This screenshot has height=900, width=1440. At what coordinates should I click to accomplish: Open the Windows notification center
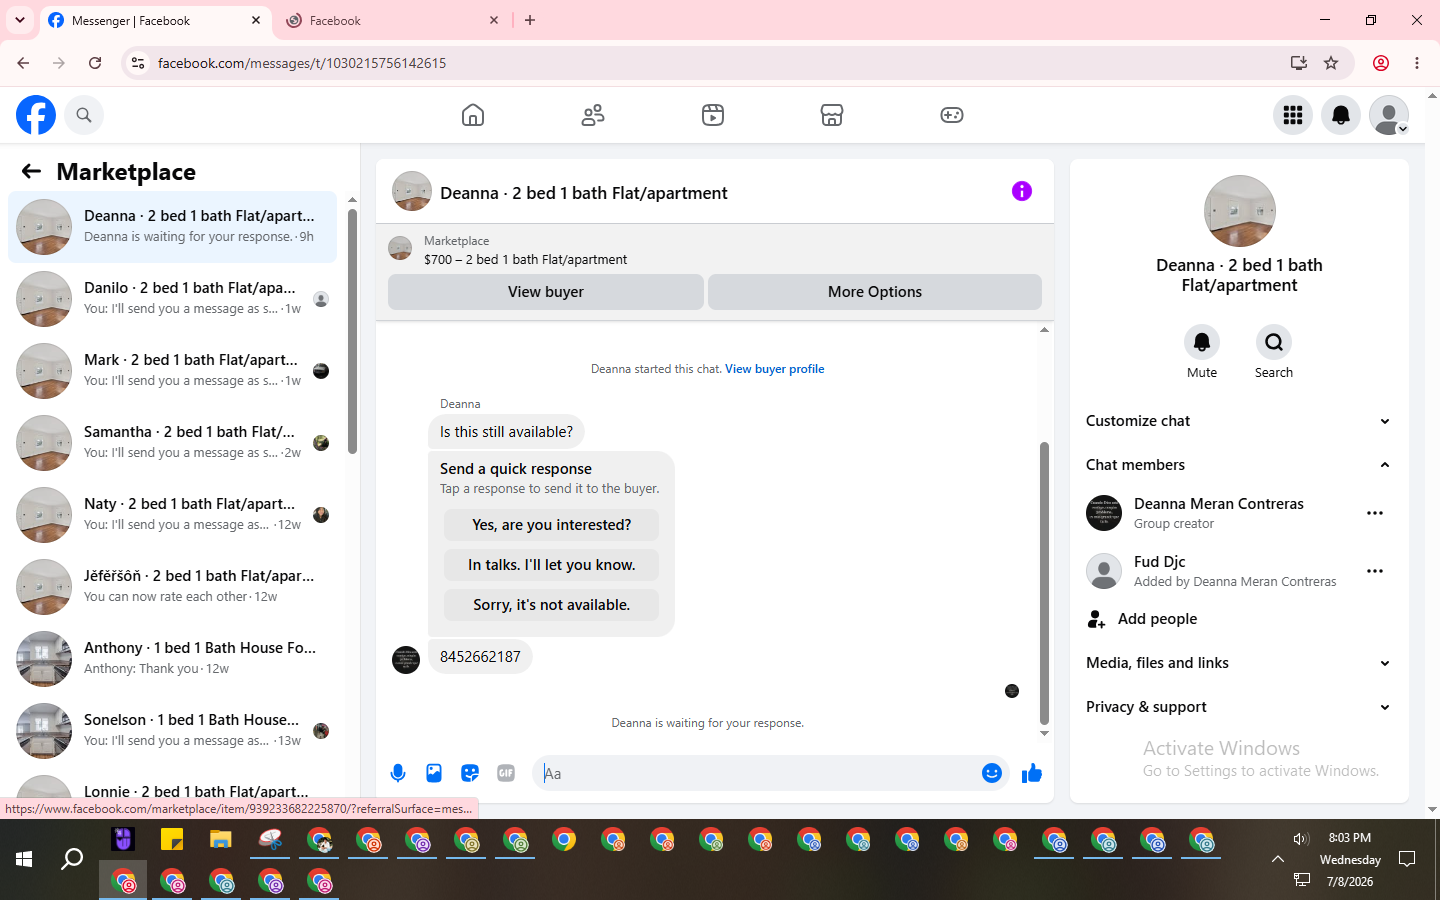[1407, 859]
